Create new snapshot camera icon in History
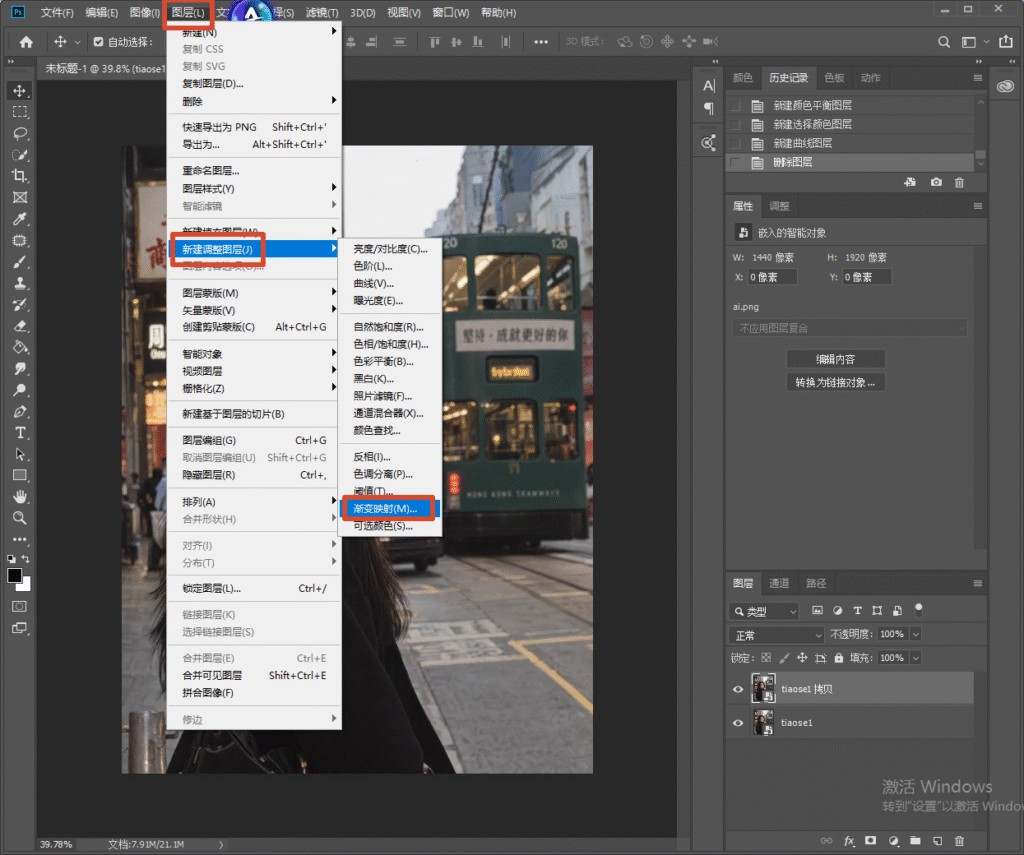The image size is (1024, 855). pyautogui.click(x=936, y=182)
